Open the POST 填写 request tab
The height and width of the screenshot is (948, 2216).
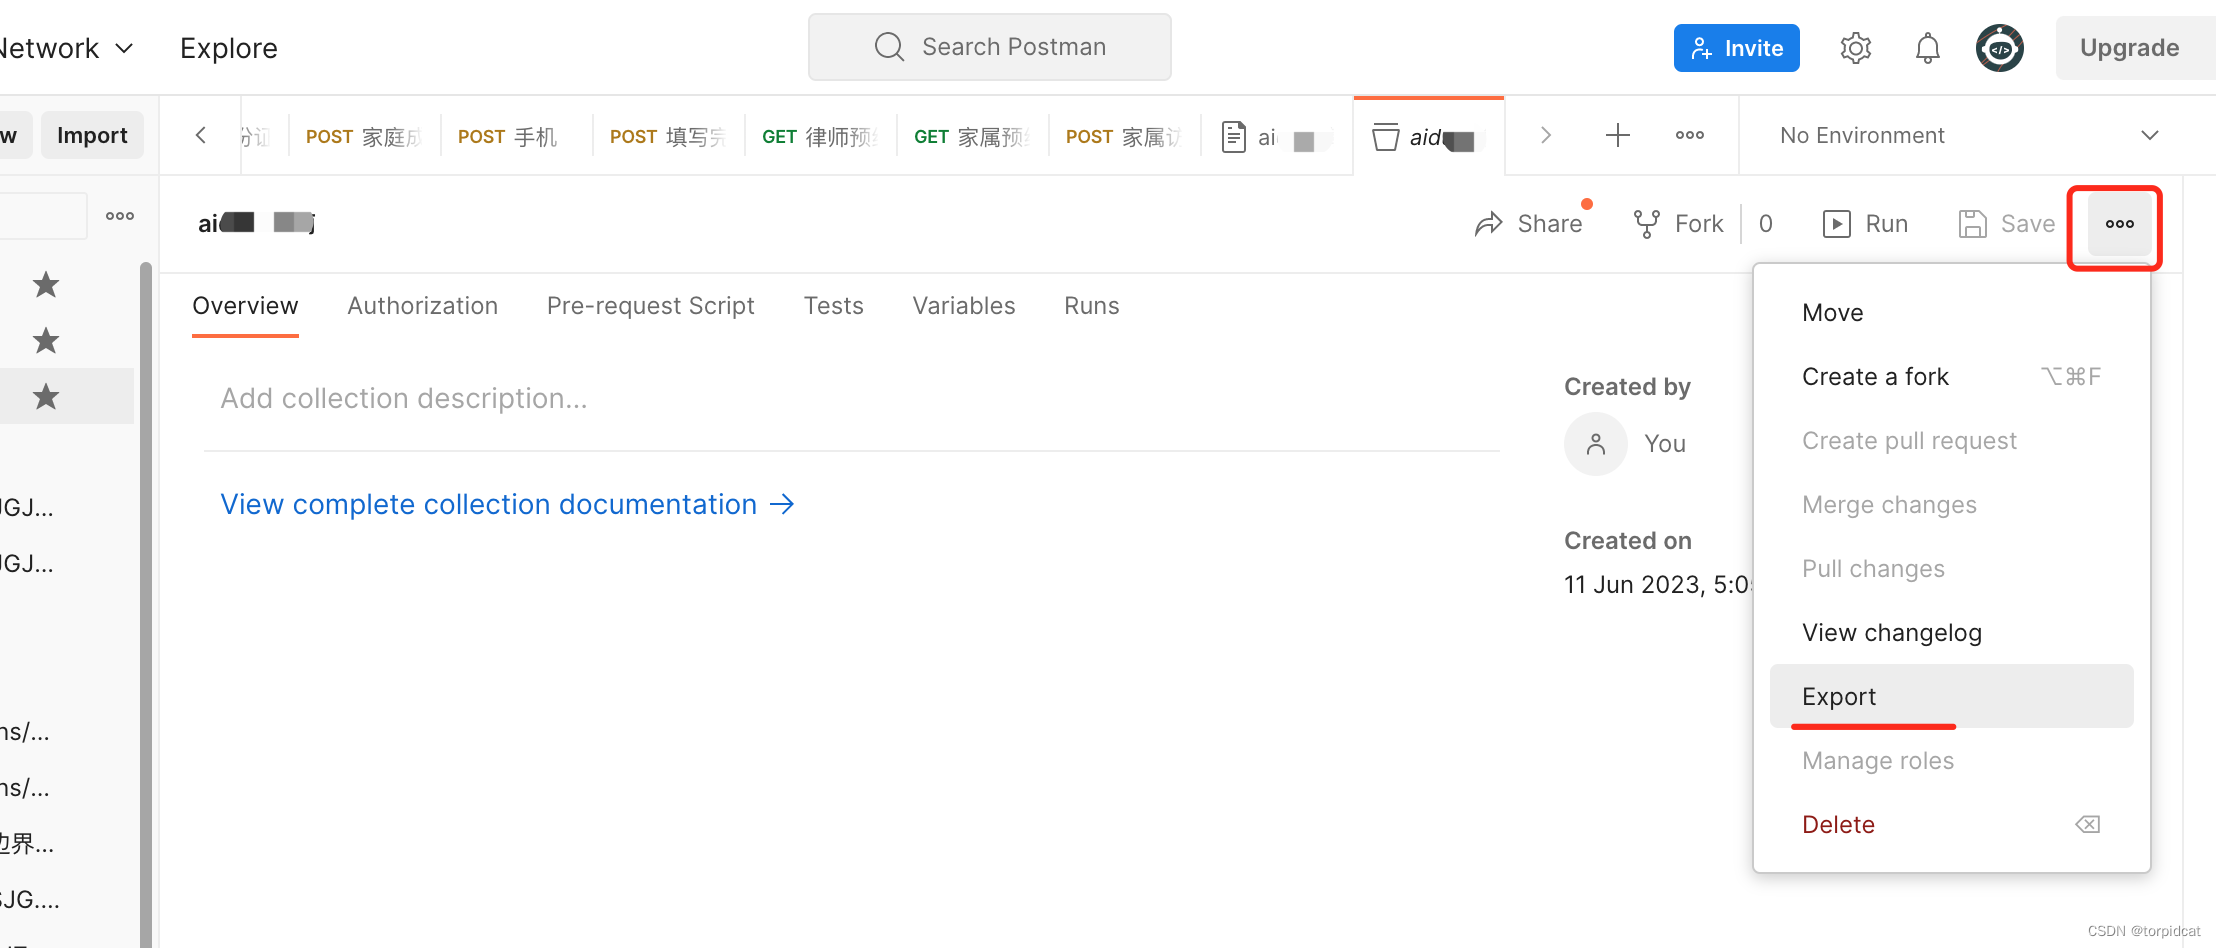tap(669, 136)
